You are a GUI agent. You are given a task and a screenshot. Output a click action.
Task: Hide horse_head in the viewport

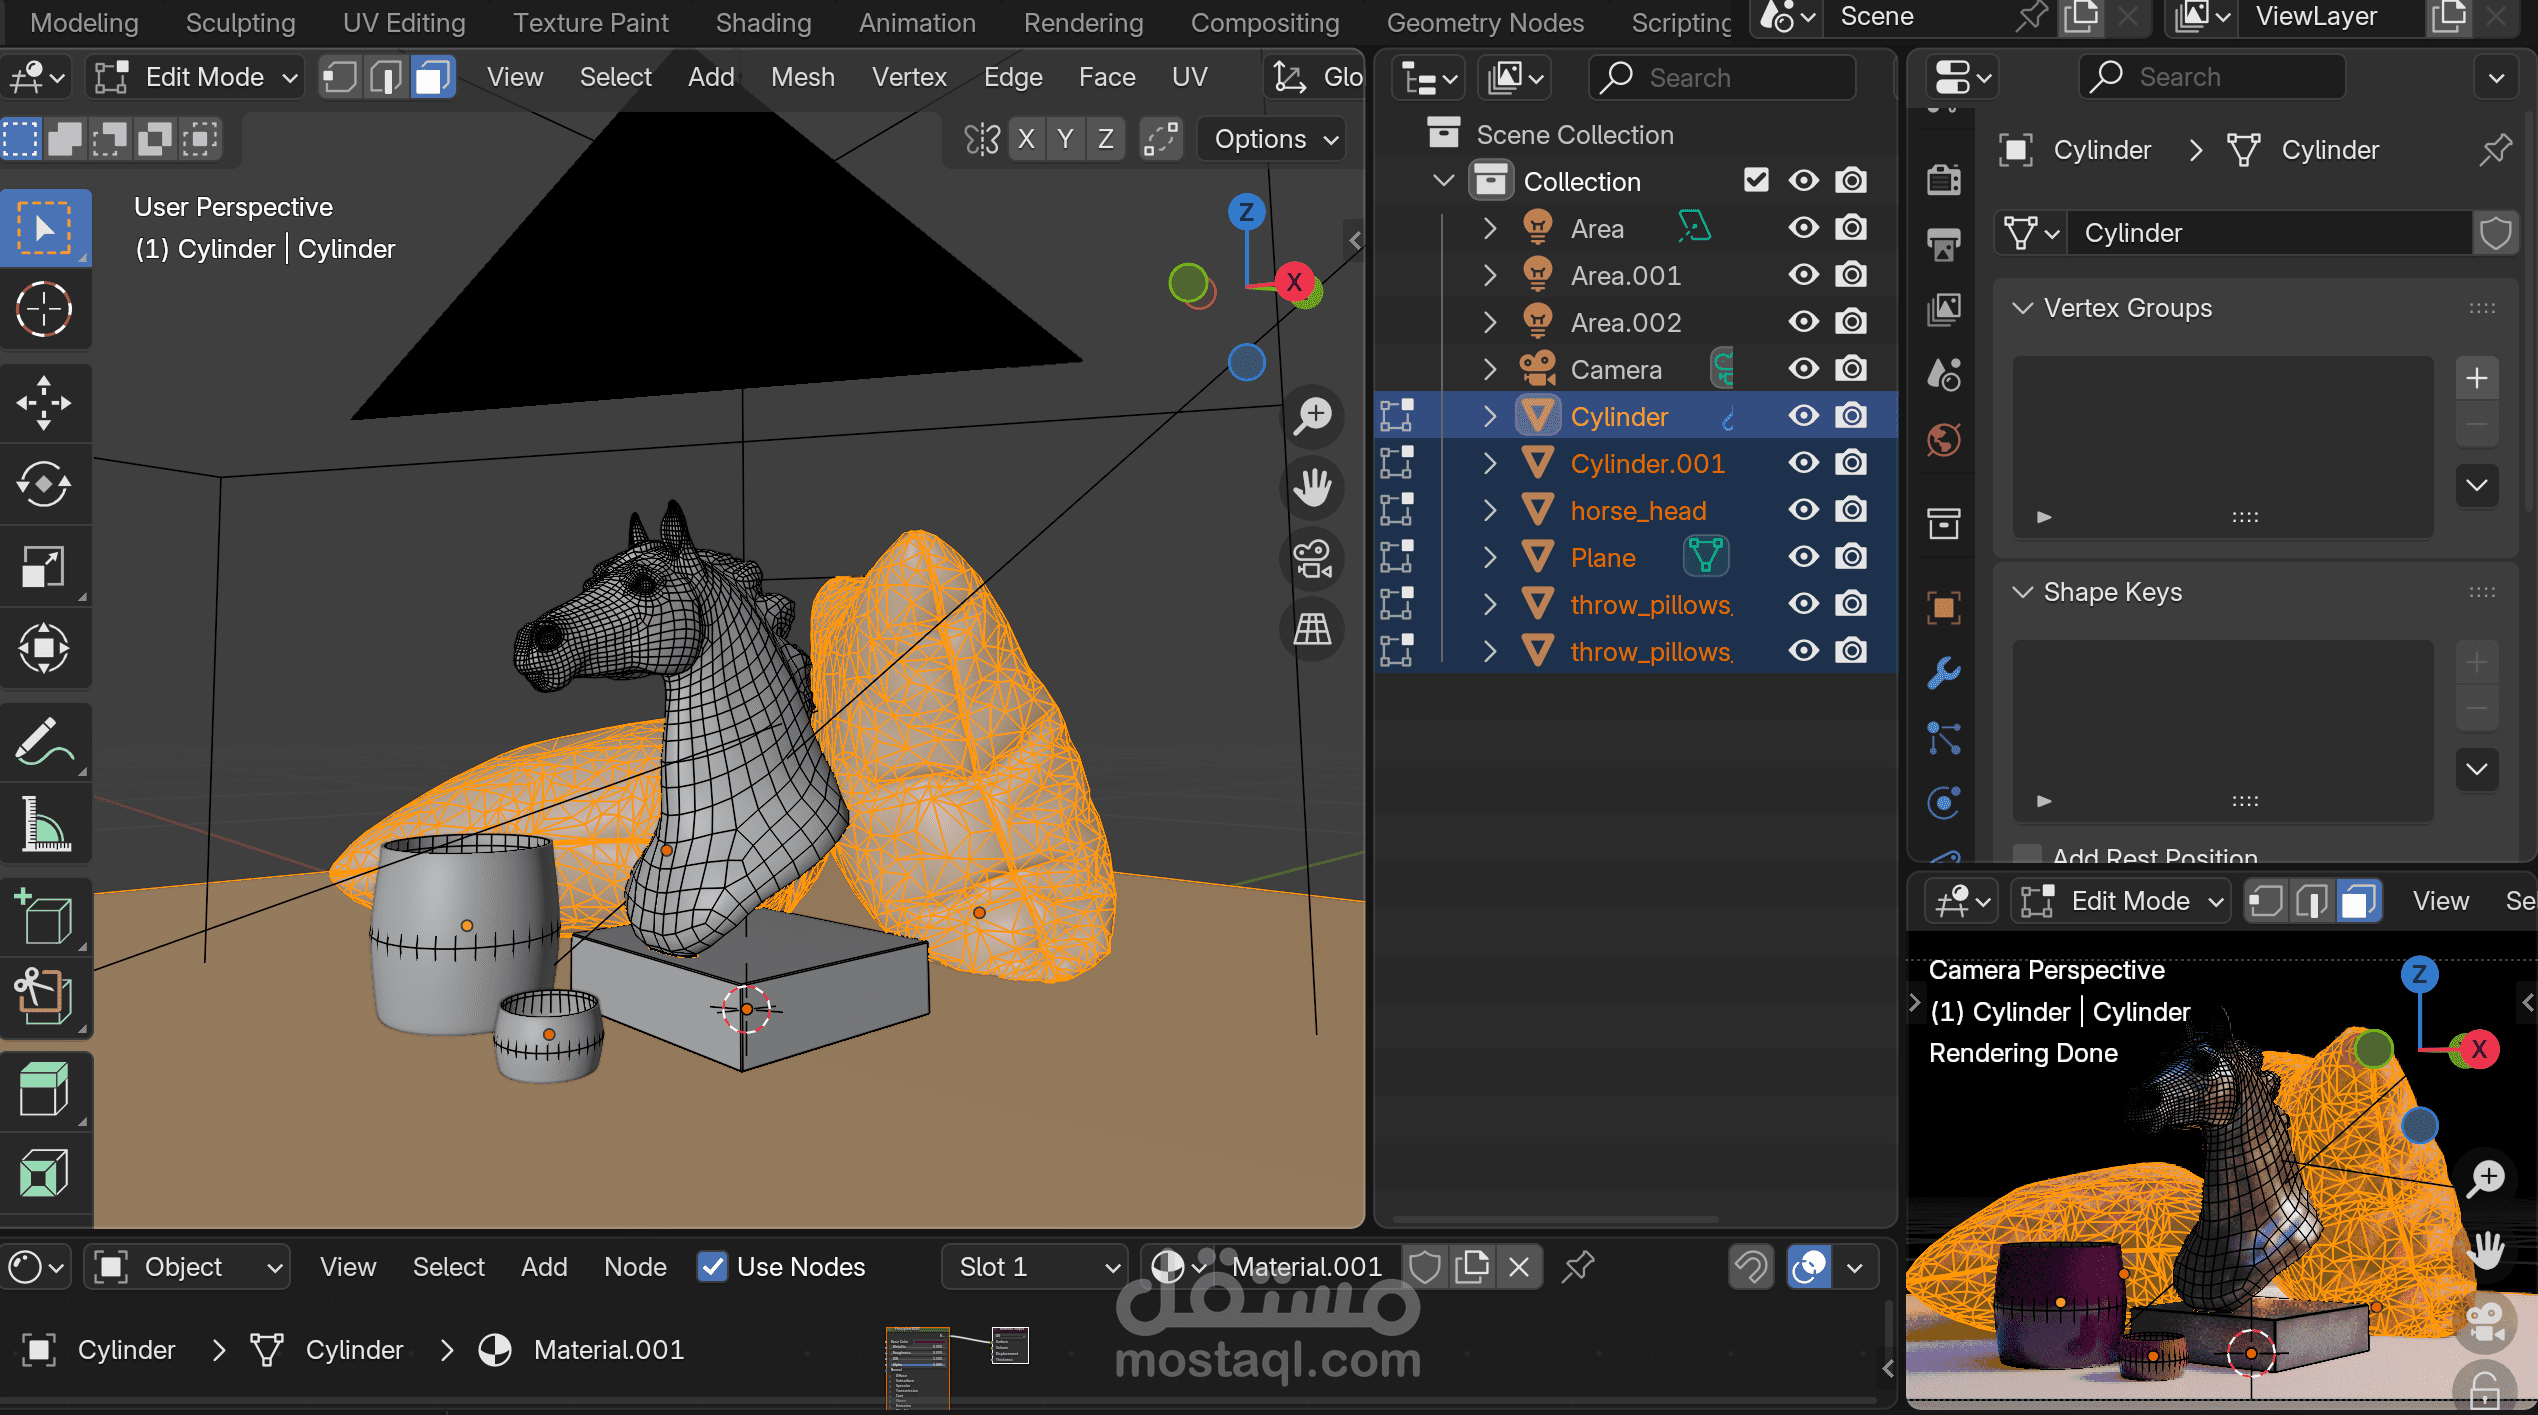coord(1803,510)
